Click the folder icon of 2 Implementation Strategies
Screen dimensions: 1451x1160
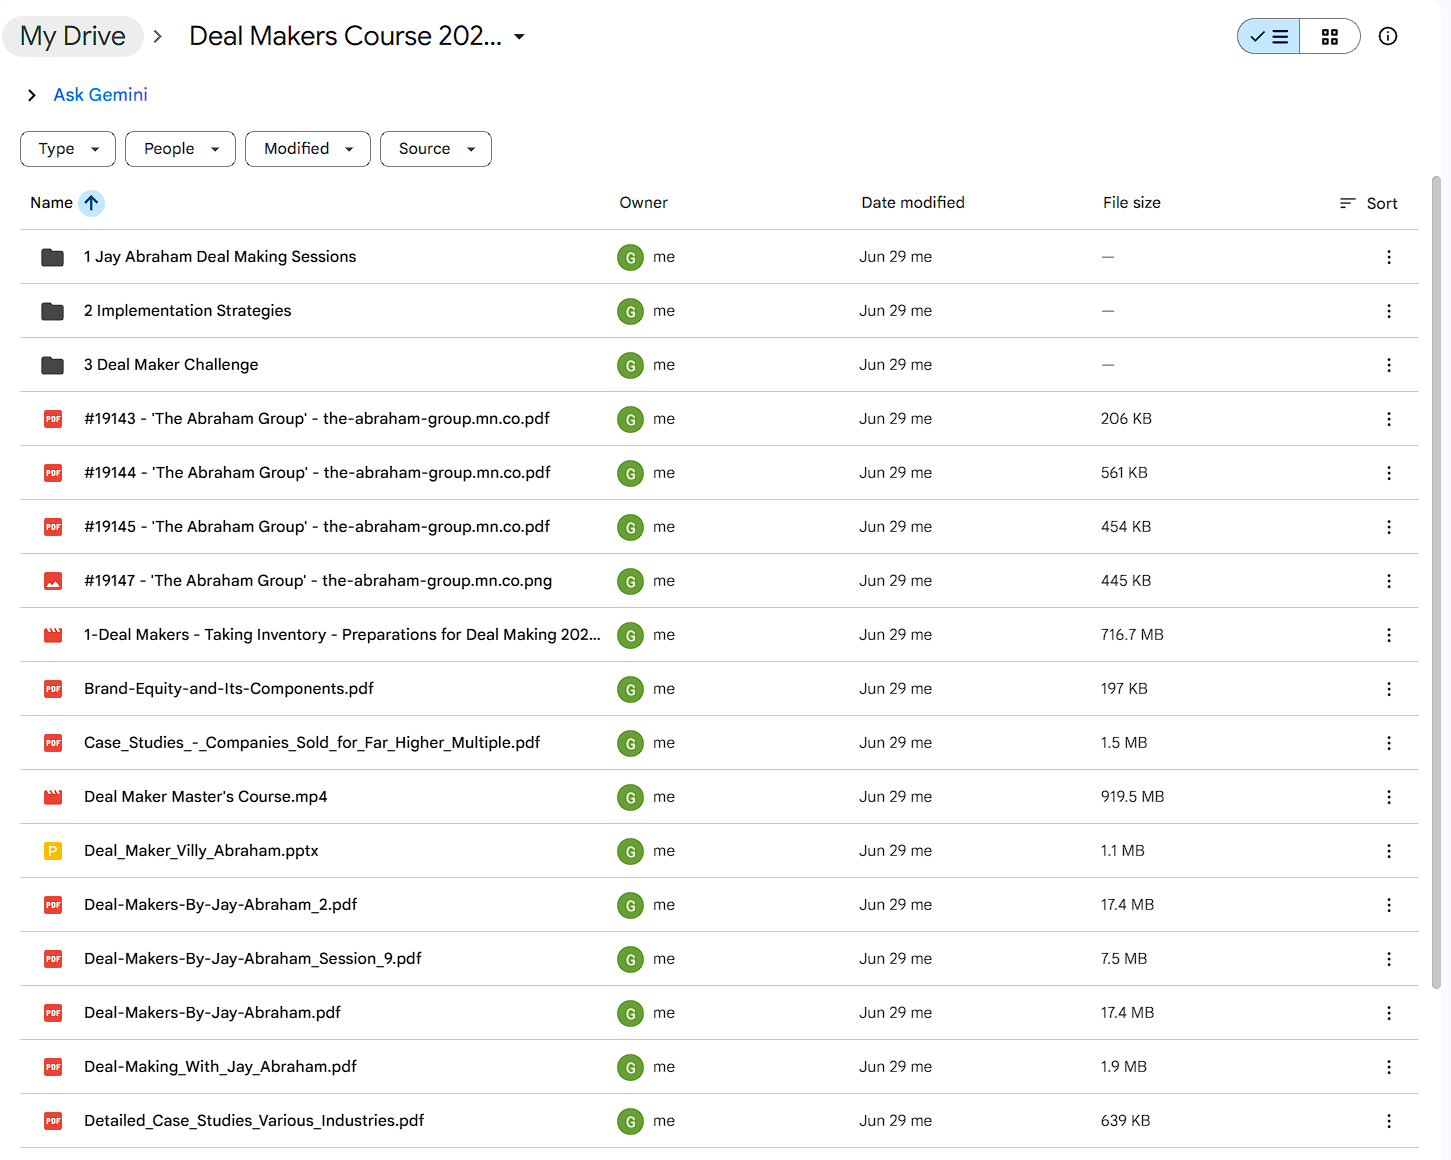click(x=53, y=311)
